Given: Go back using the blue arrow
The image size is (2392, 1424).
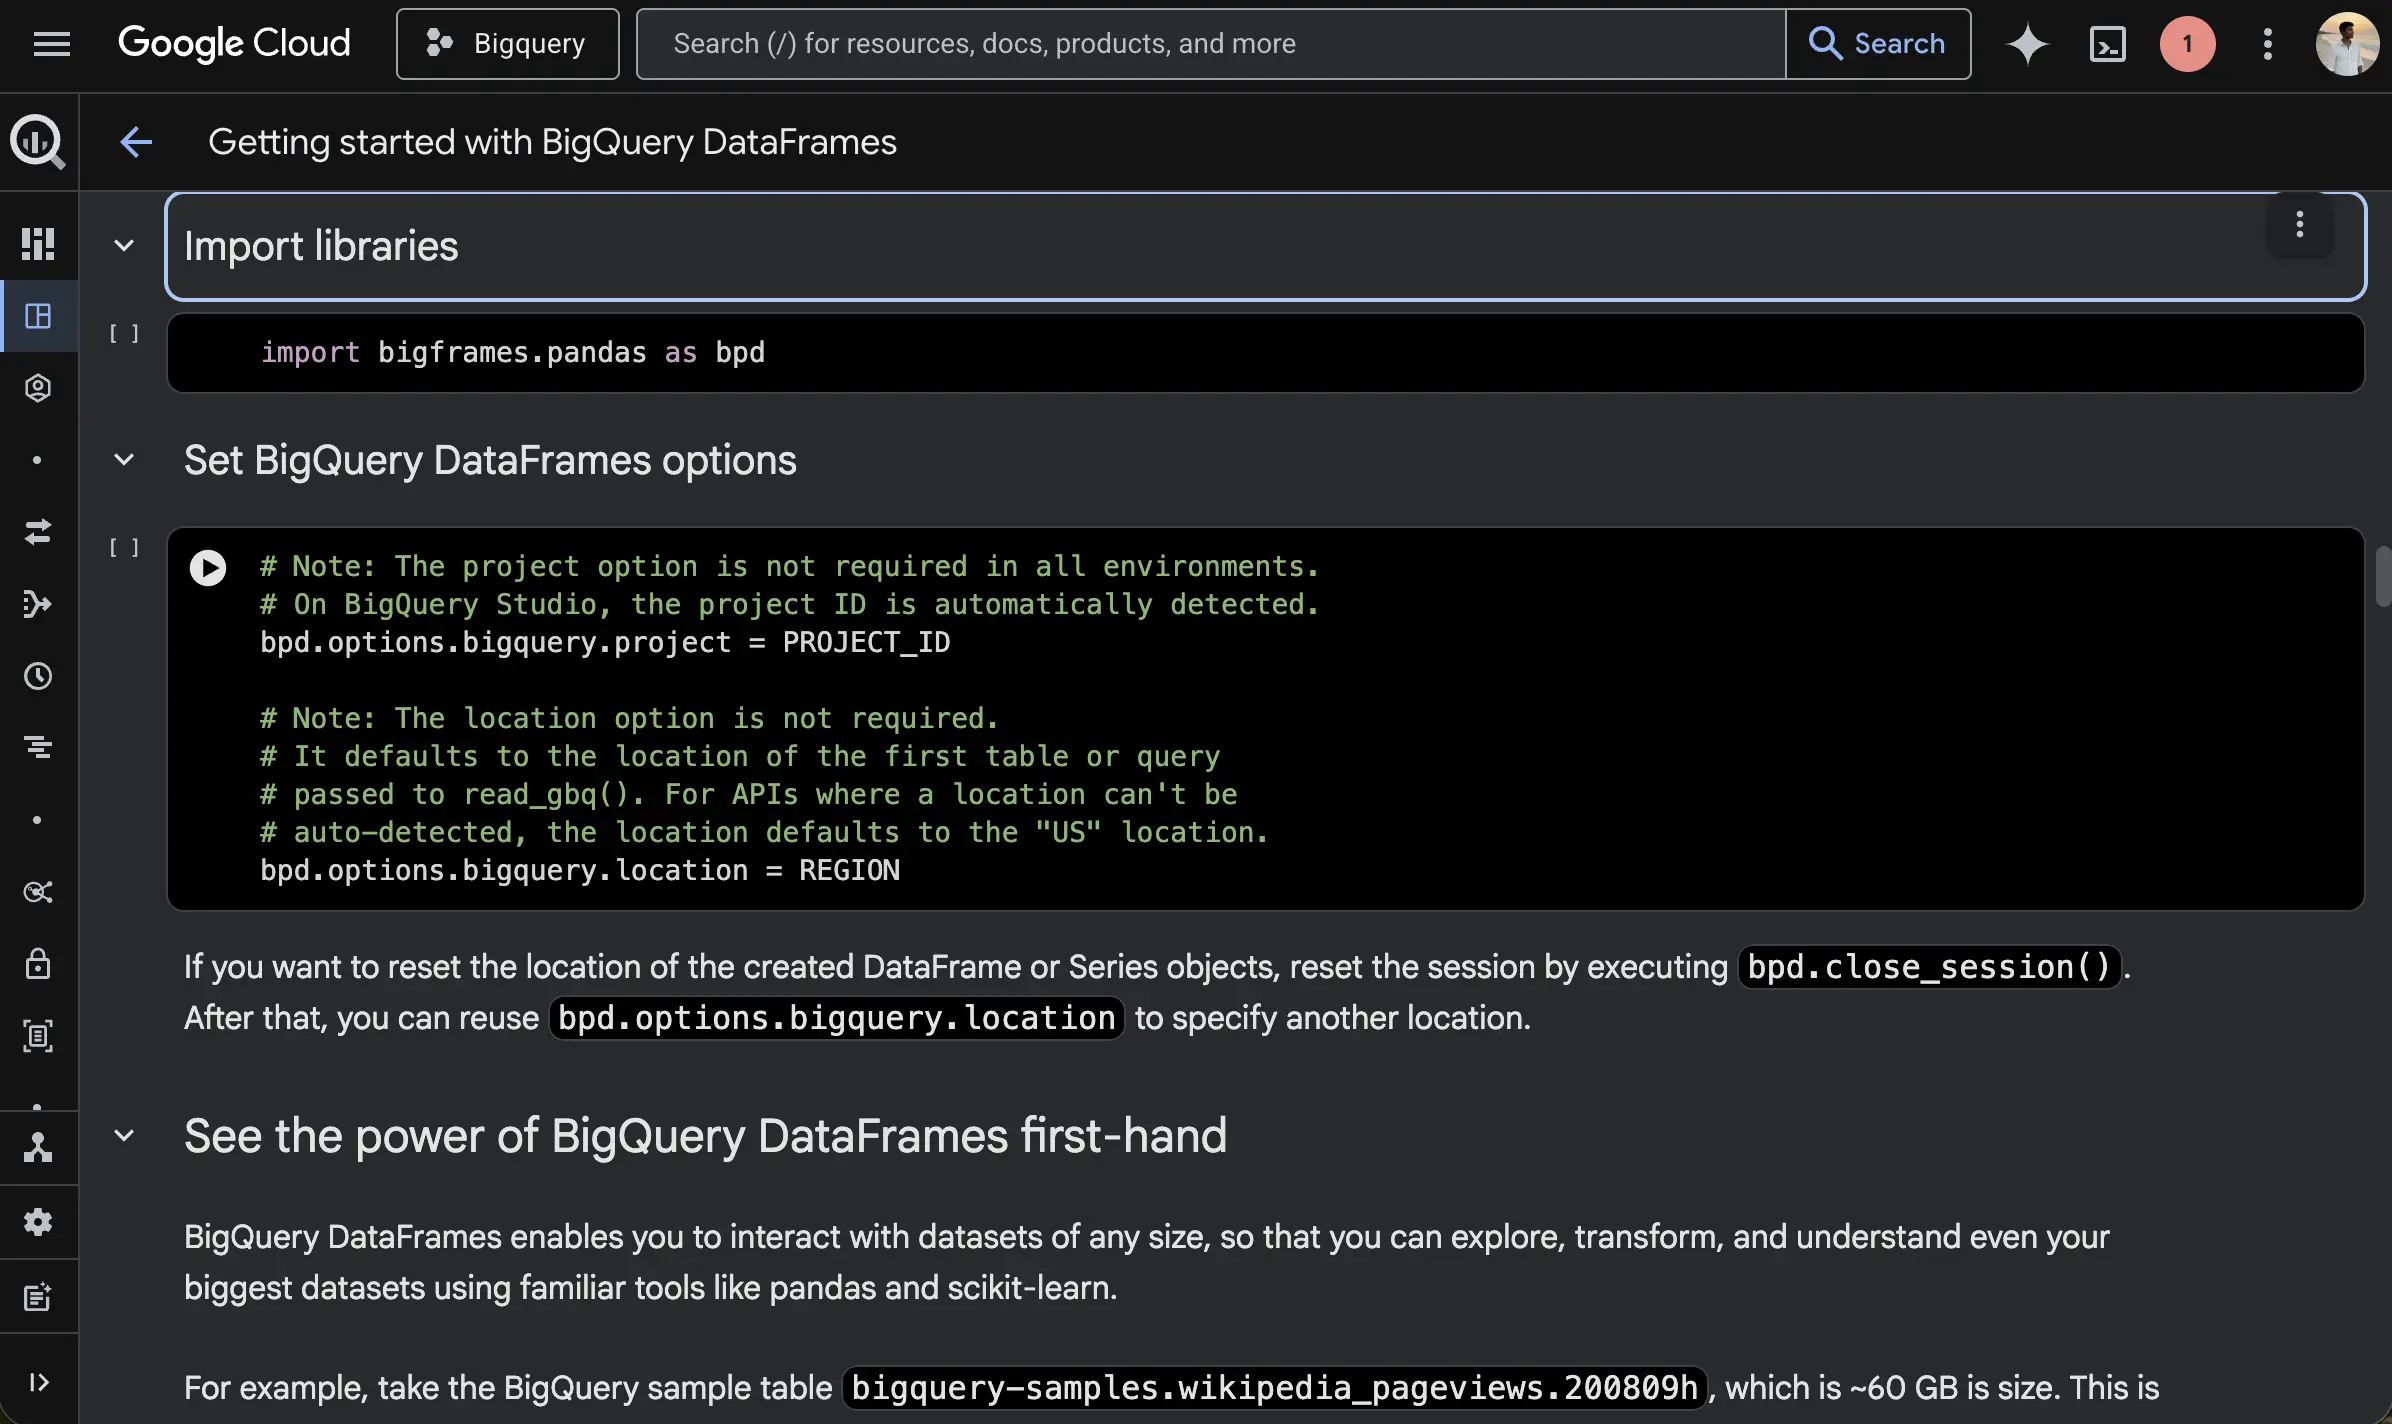Looking at the screenshot, I should (136, 142).
